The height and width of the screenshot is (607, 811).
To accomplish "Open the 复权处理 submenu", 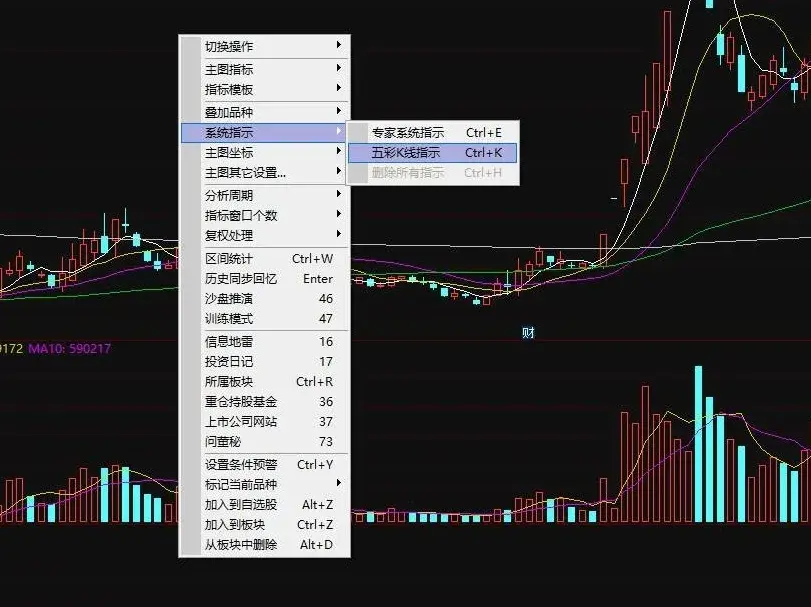I will click(x=265, y=235).
